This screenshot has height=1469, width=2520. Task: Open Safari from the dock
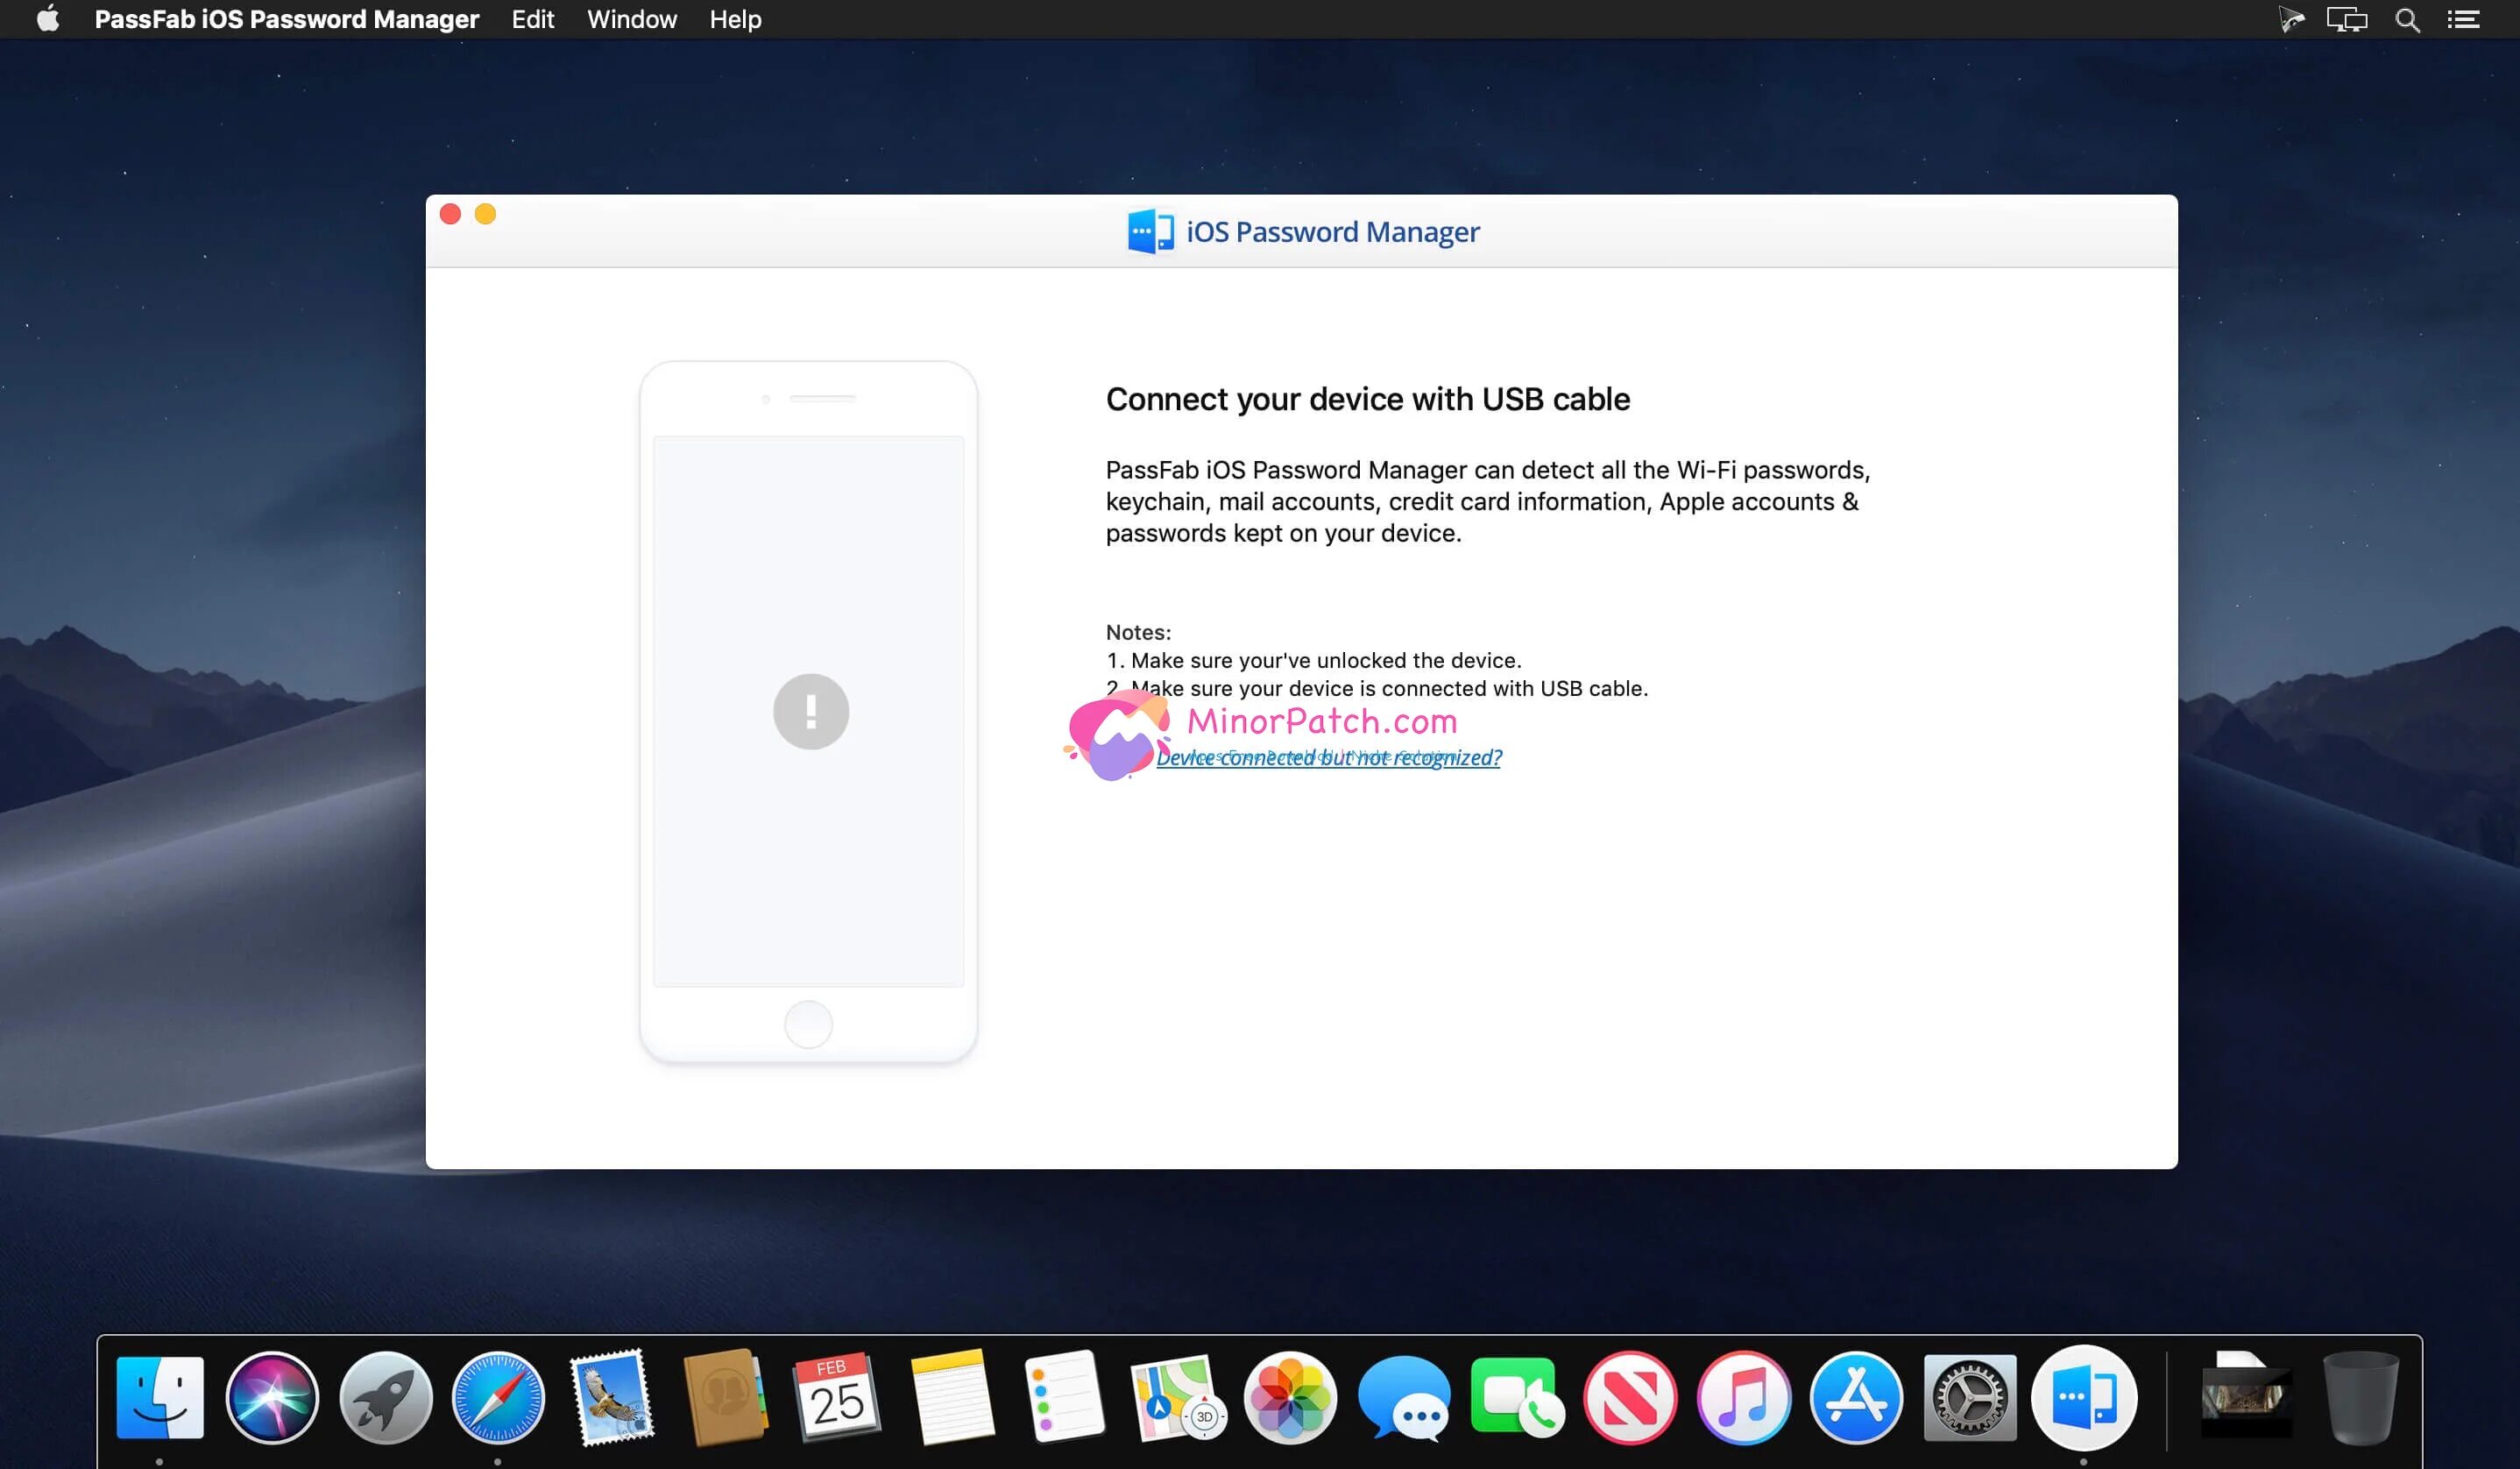tap(498, 1397)
